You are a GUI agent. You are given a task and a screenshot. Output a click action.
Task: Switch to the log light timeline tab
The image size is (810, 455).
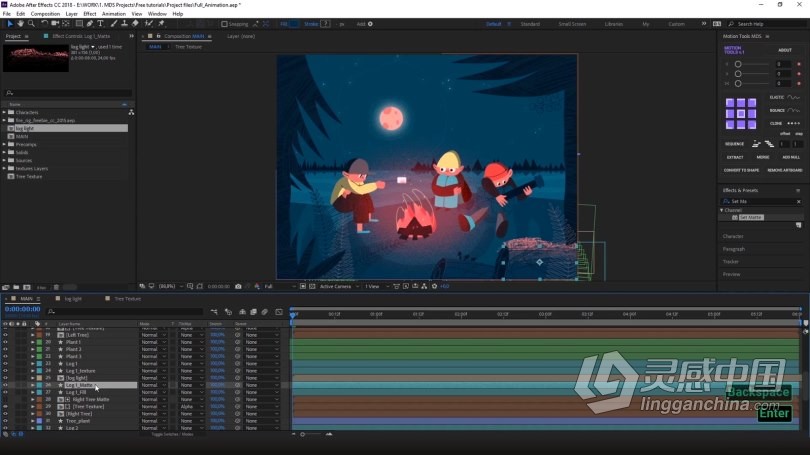pyautogui.click(x=73, y=299)
